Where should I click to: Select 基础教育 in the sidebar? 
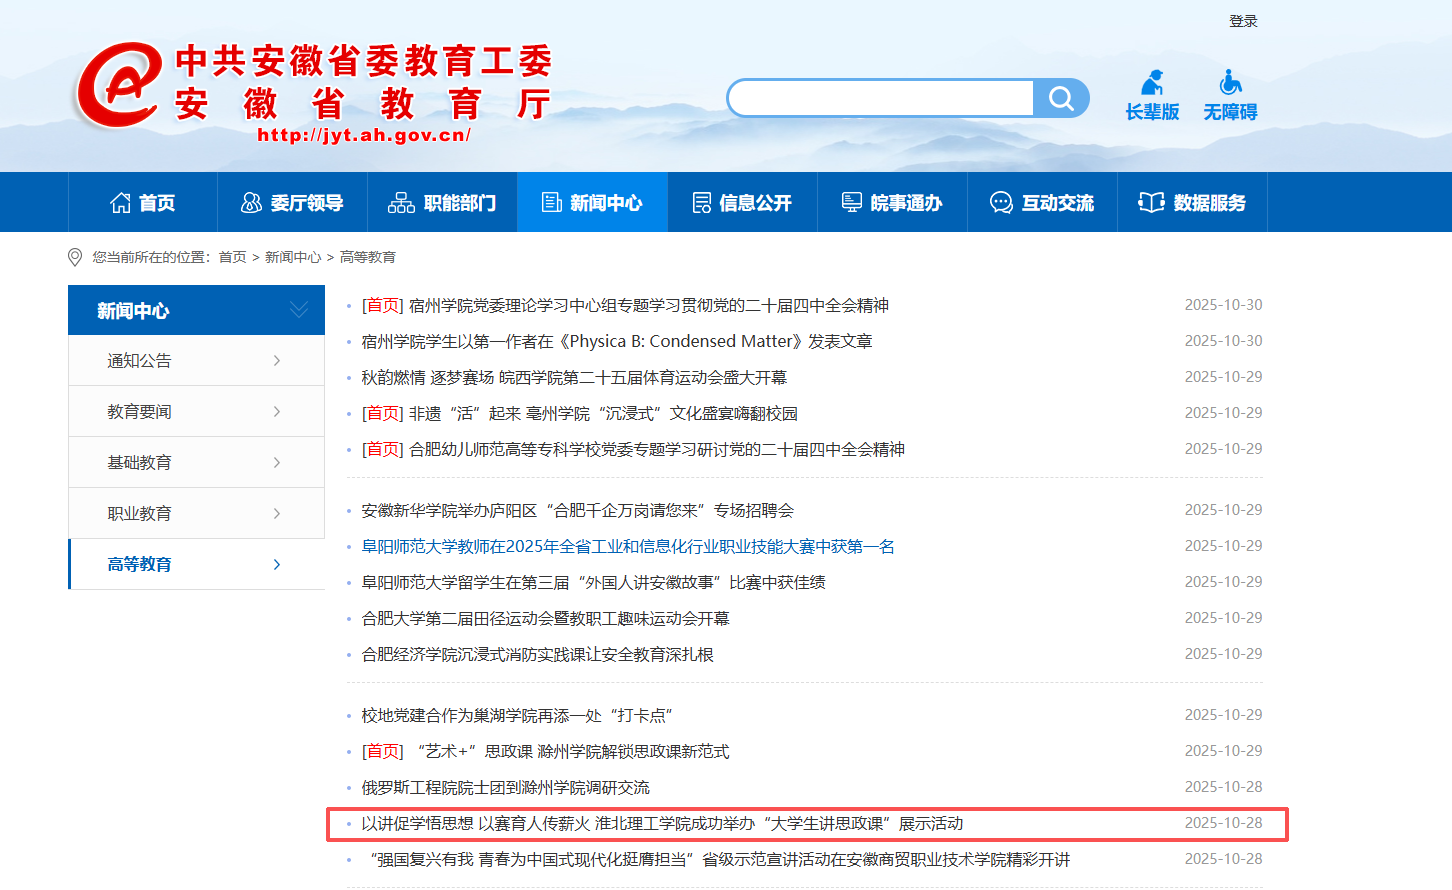coord(140,463)
